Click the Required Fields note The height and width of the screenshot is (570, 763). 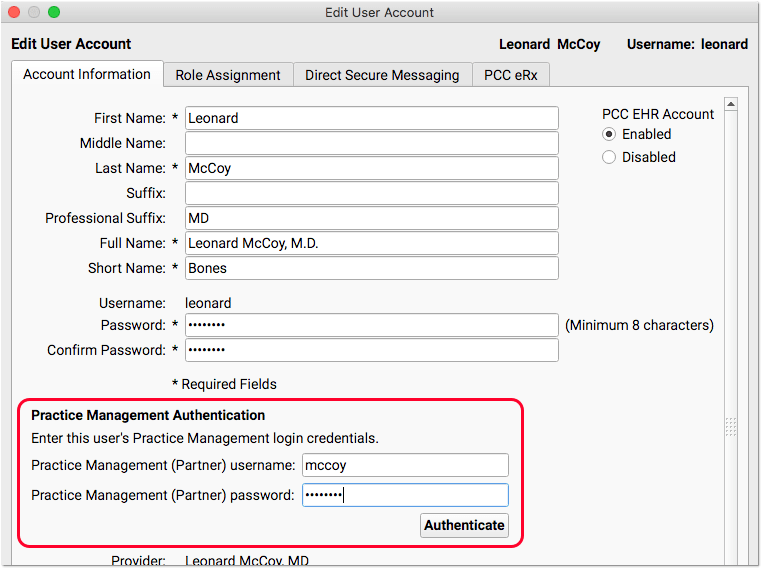click(224, 384)
